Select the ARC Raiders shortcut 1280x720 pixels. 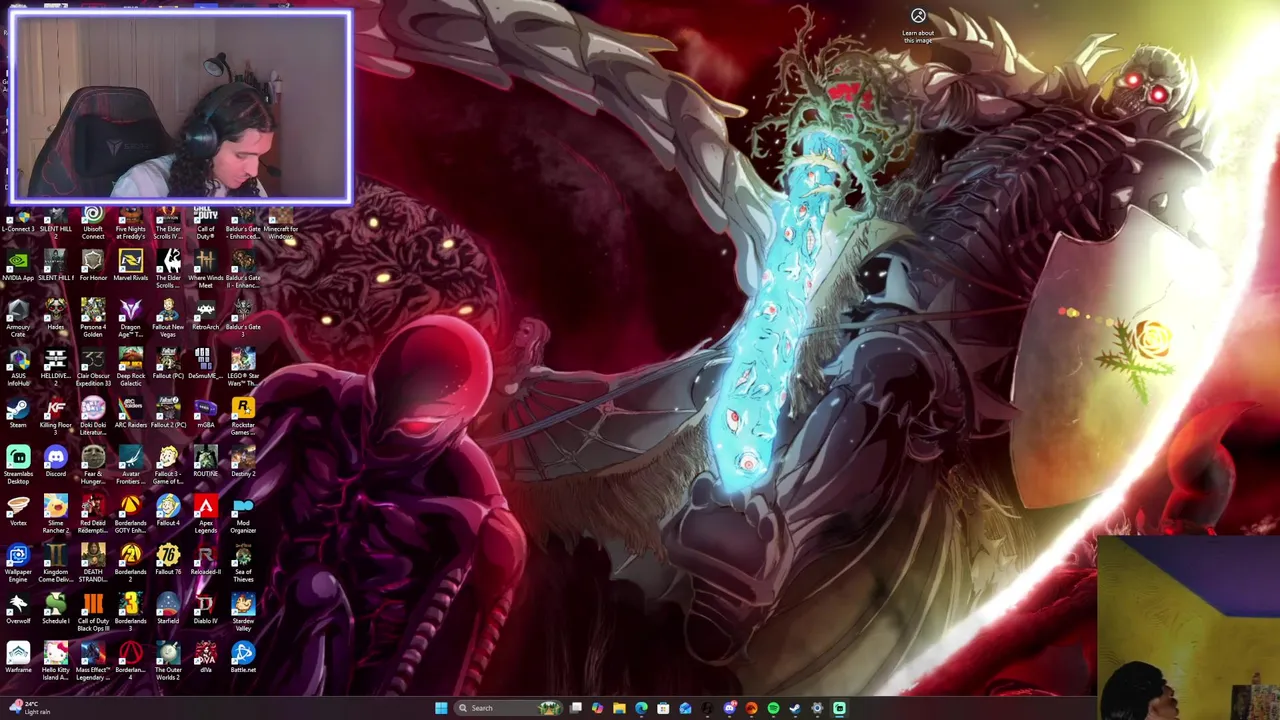click(130, 413)
